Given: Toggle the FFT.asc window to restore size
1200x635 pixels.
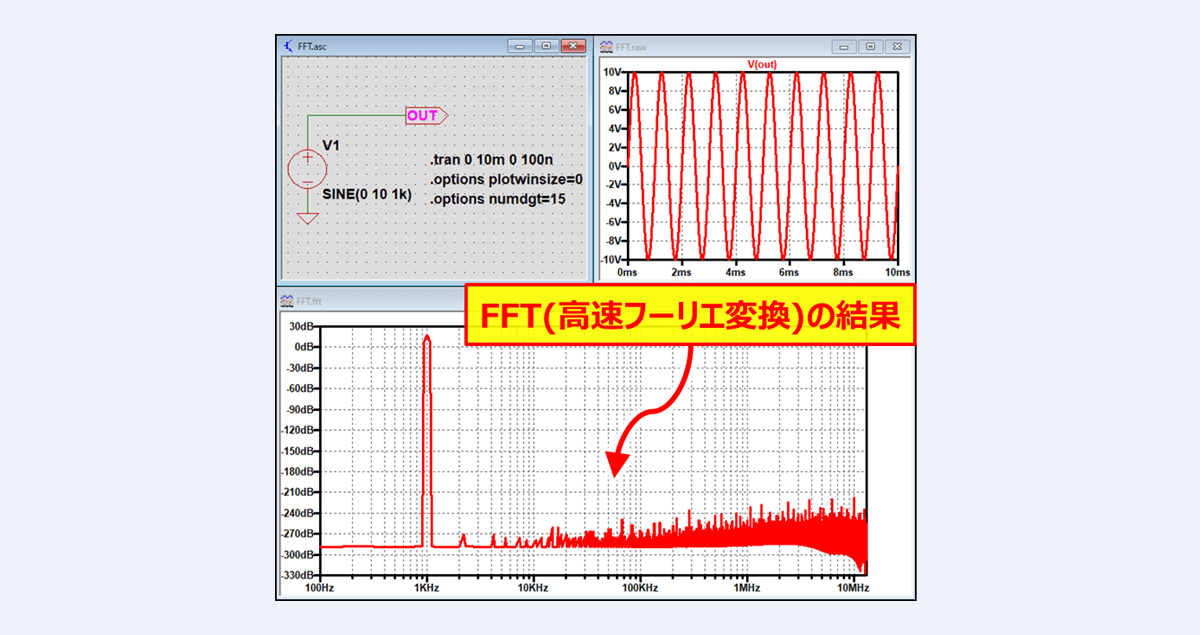Looking at the screenshot, I should coord(545,45).
